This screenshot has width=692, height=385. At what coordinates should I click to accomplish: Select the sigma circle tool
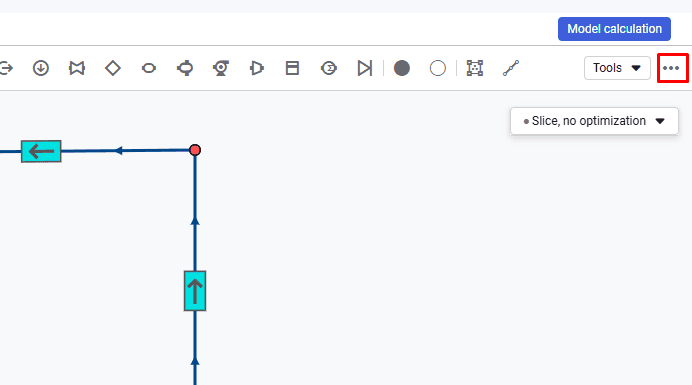point(329,68)
